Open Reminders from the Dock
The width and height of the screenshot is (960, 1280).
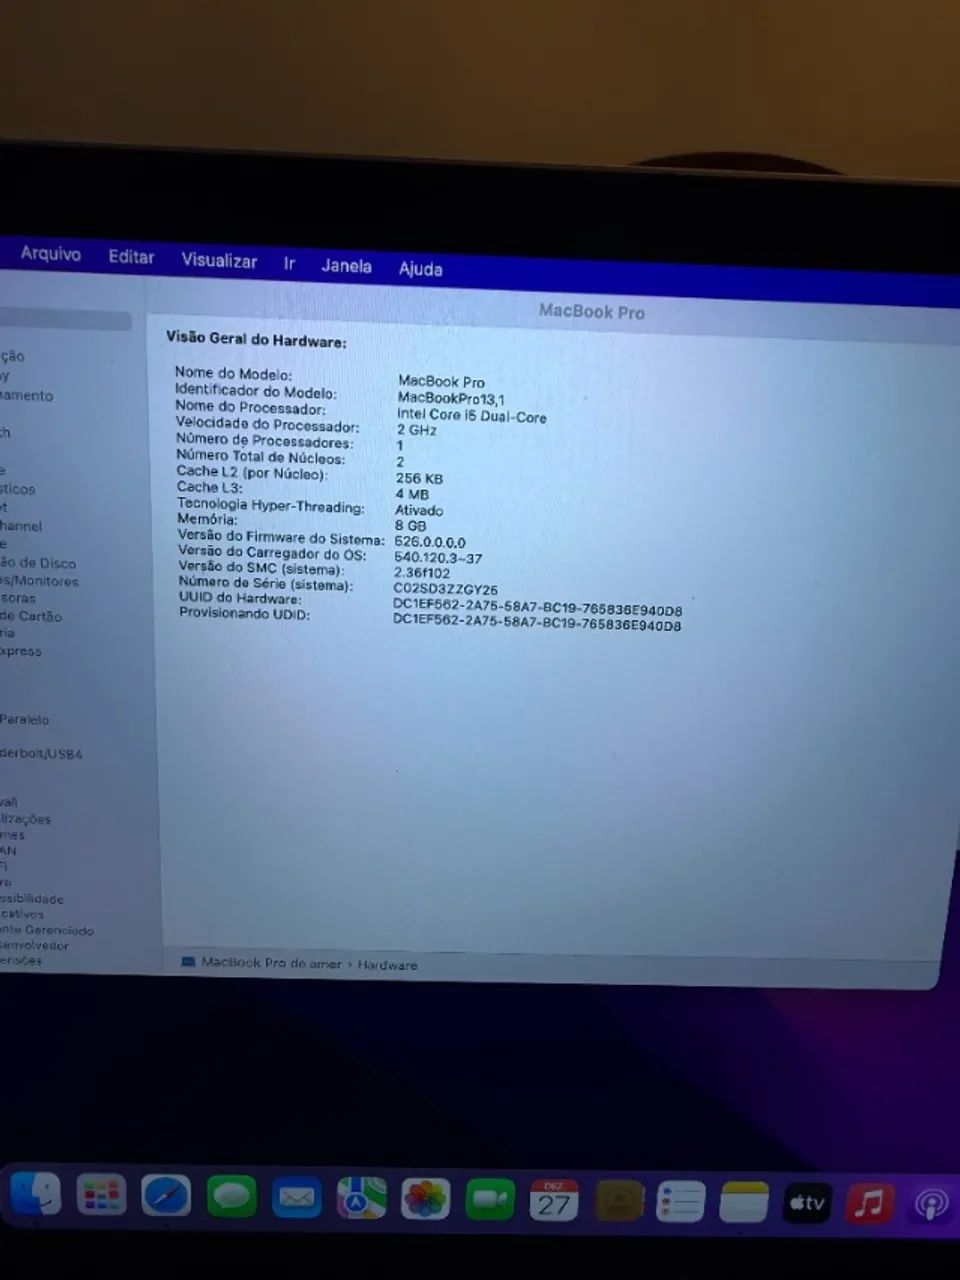(x=681, y=1201)
